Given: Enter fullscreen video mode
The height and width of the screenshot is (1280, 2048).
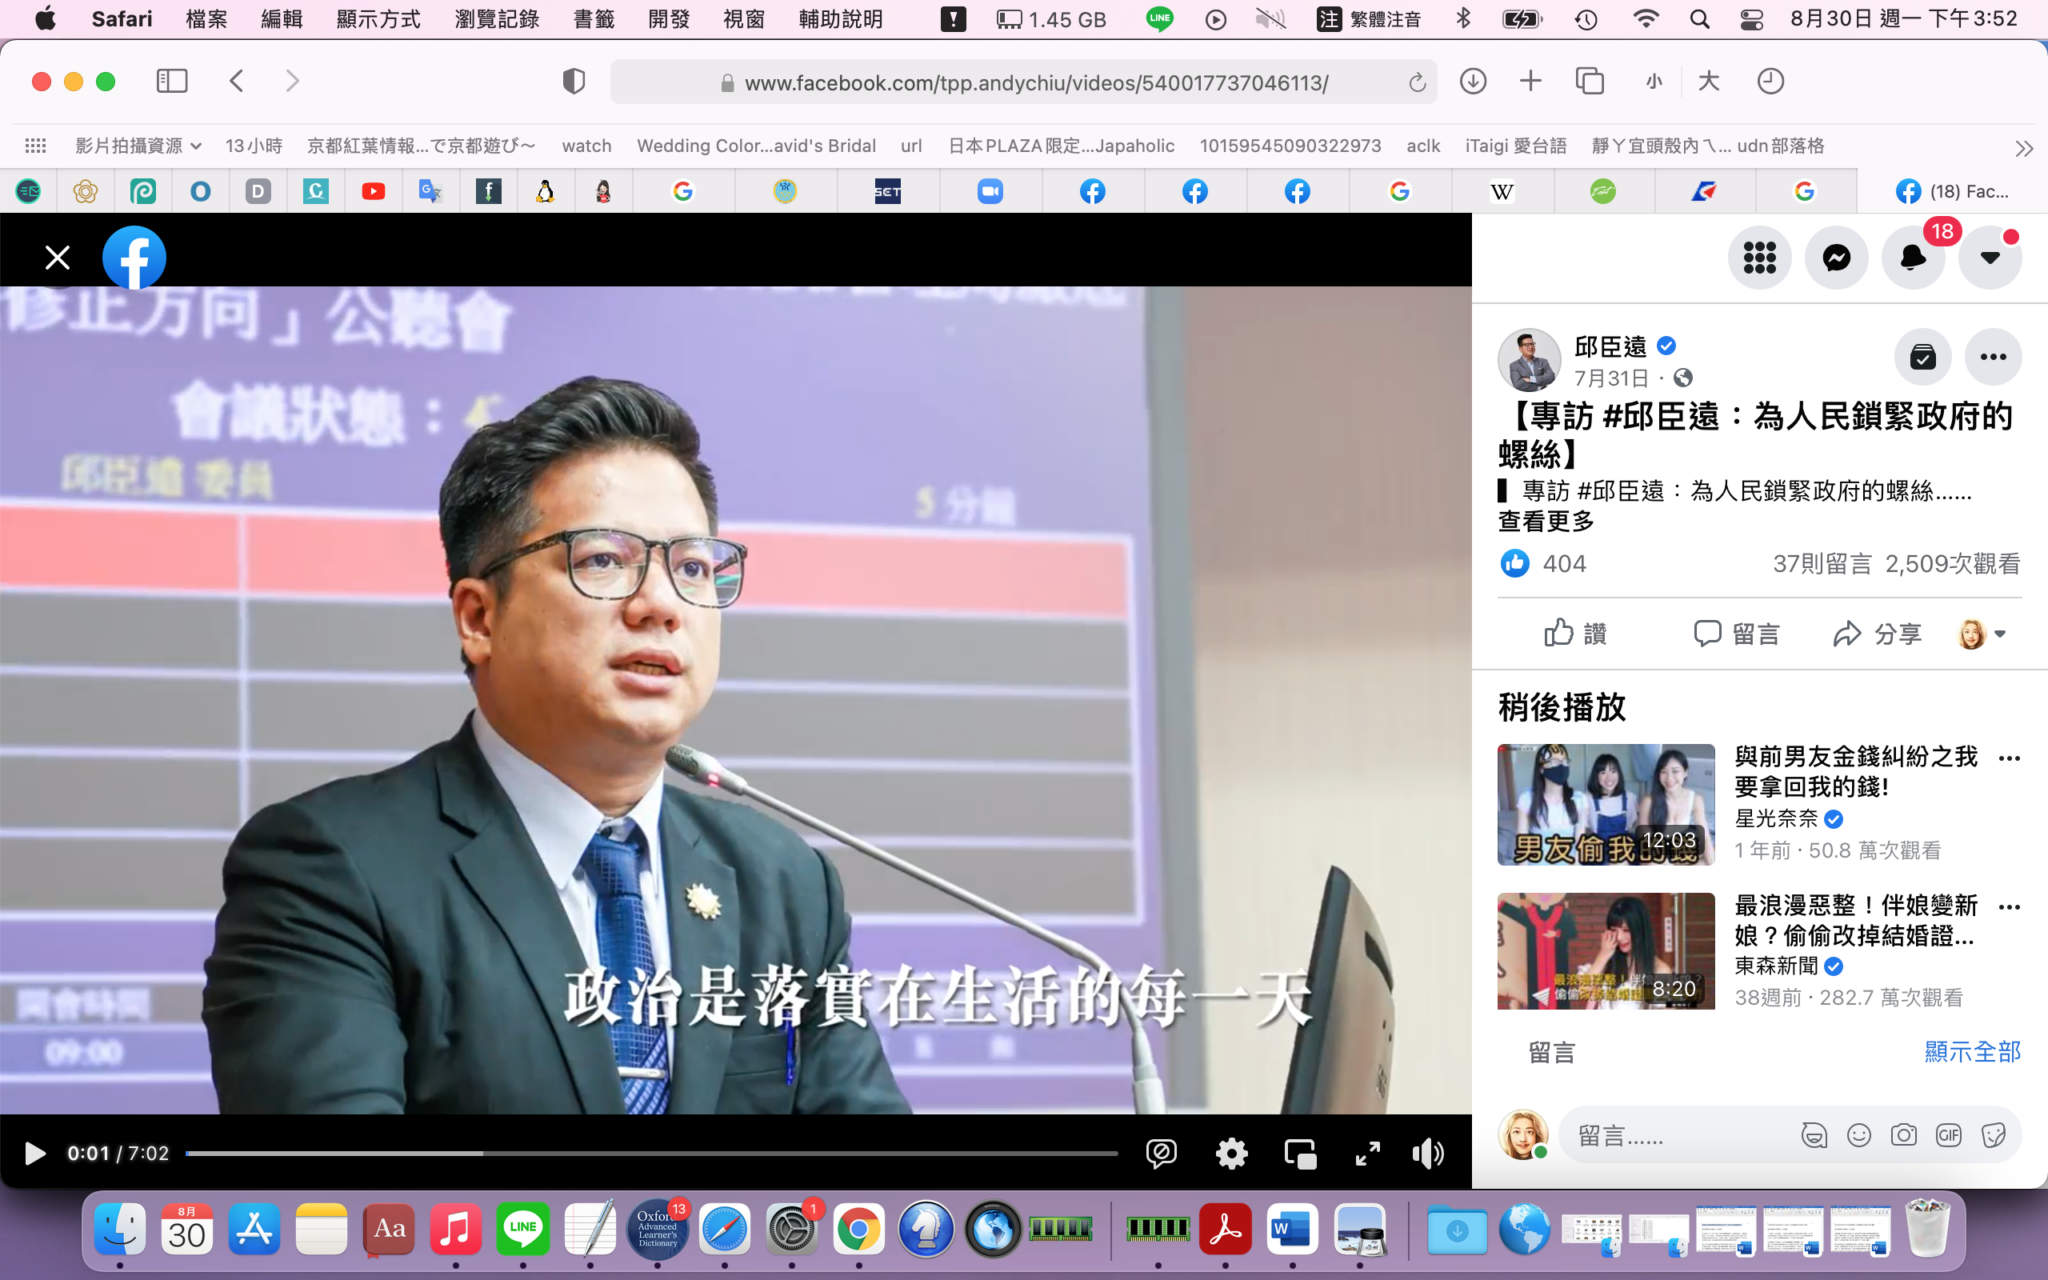Looking at the screenshot, I should (x=1367, y=1153).
